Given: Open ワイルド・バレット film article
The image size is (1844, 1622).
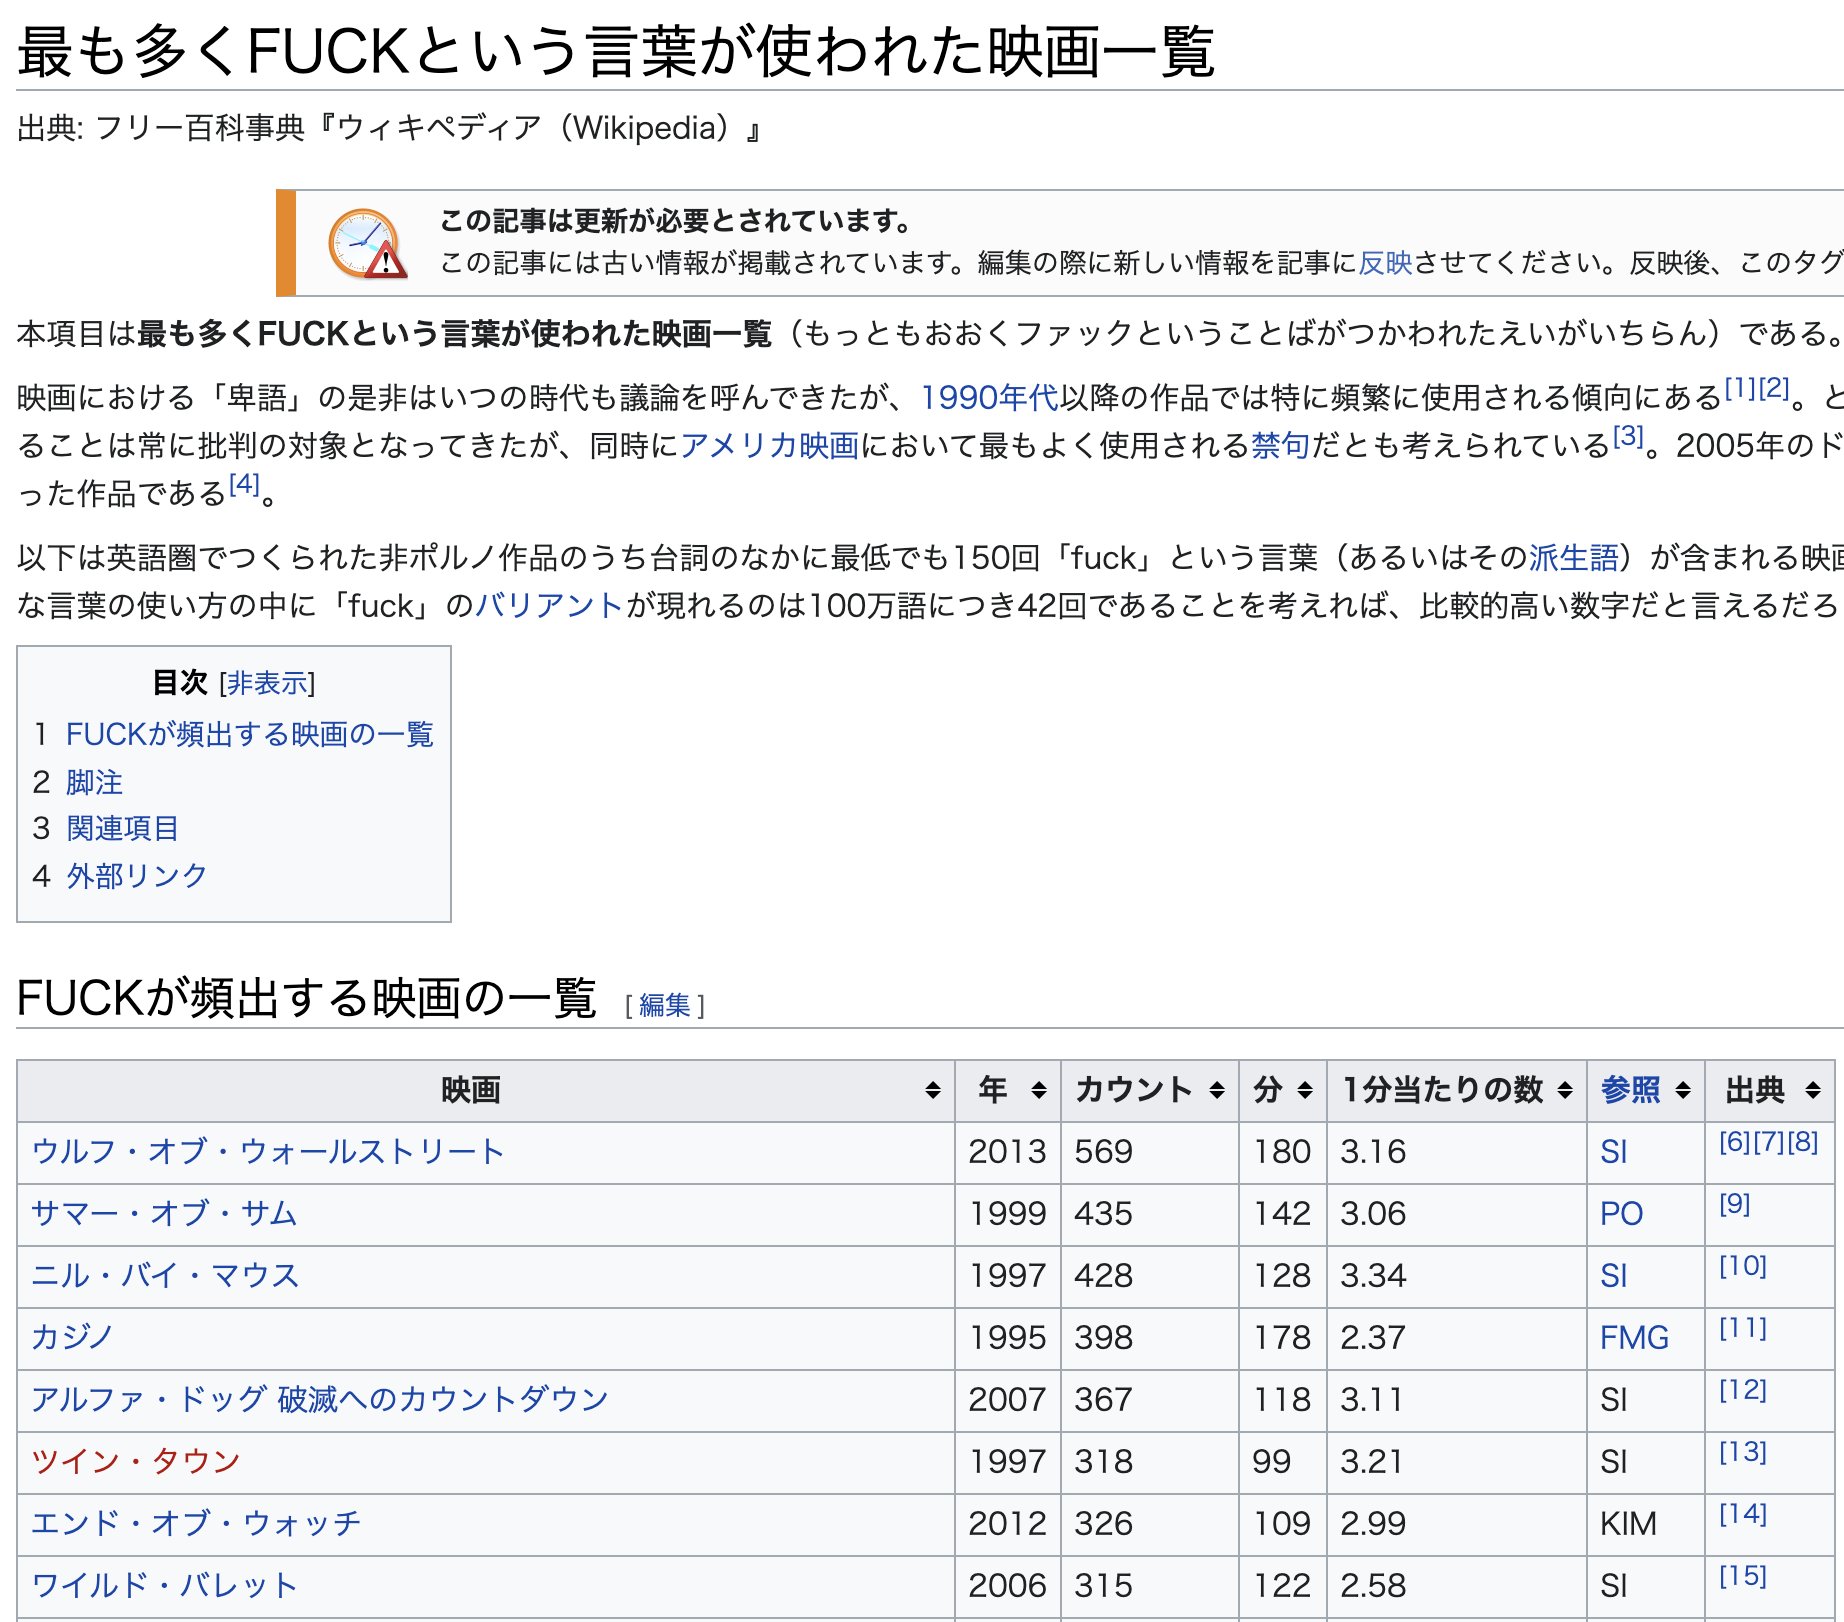Looking at the screenshot, I should 164,1586.
